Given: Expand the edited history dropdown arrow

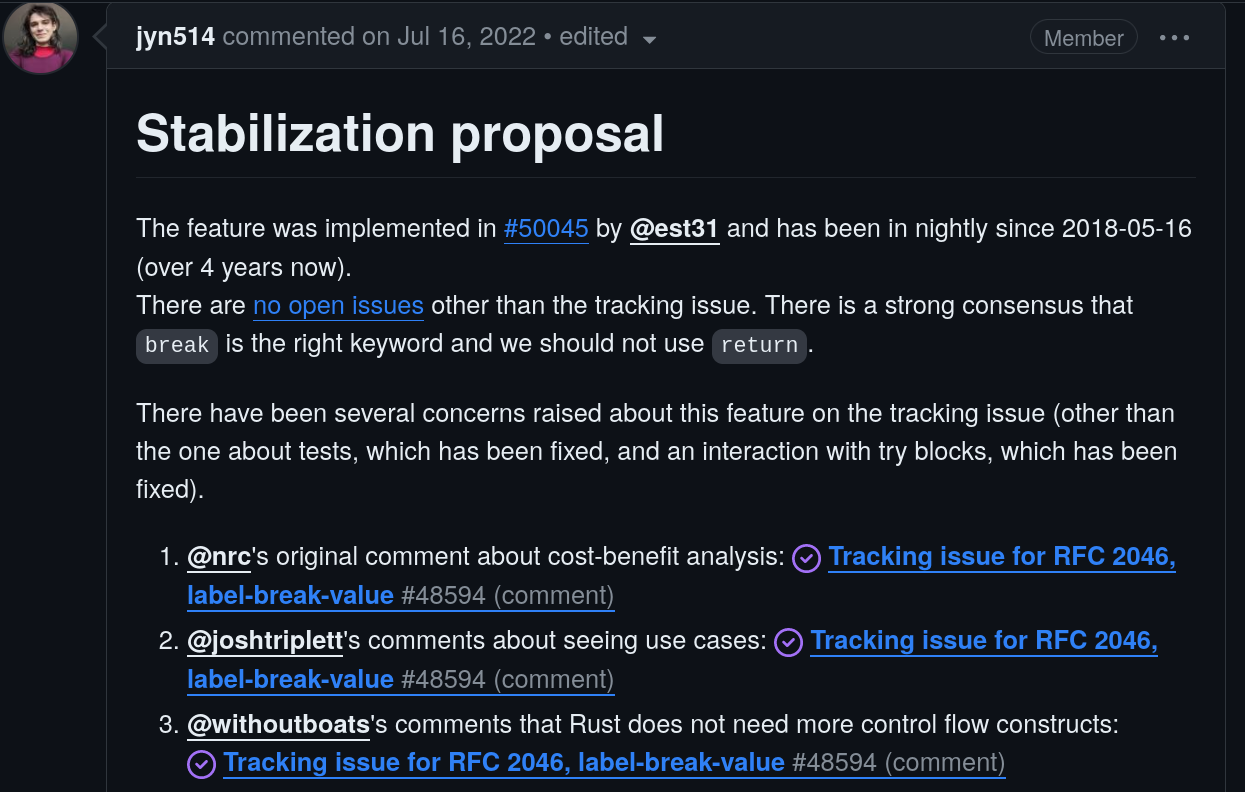Looking at the screenshot, I should (x=649, y=40).
